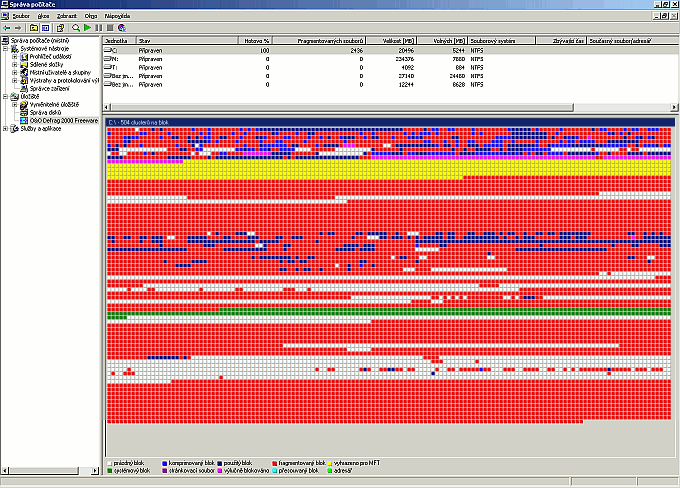Image resolution: width=680 pixels, height=488 pixels.
Task: Click the green Start defragmentation play icon
Action: [x=87, y=28]
